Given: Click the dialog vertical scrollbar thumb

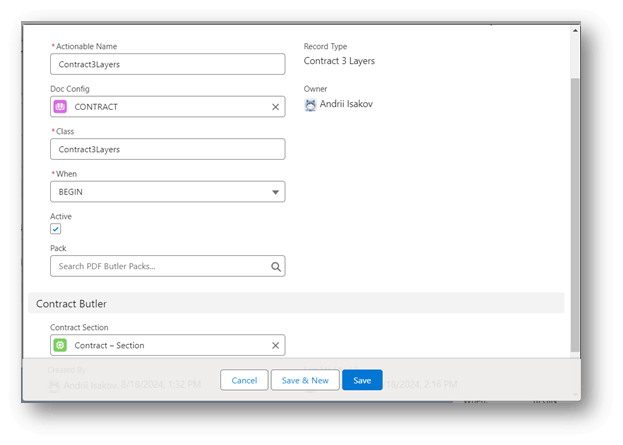Looking at the screenshot, I should click(x=575, y=215).
